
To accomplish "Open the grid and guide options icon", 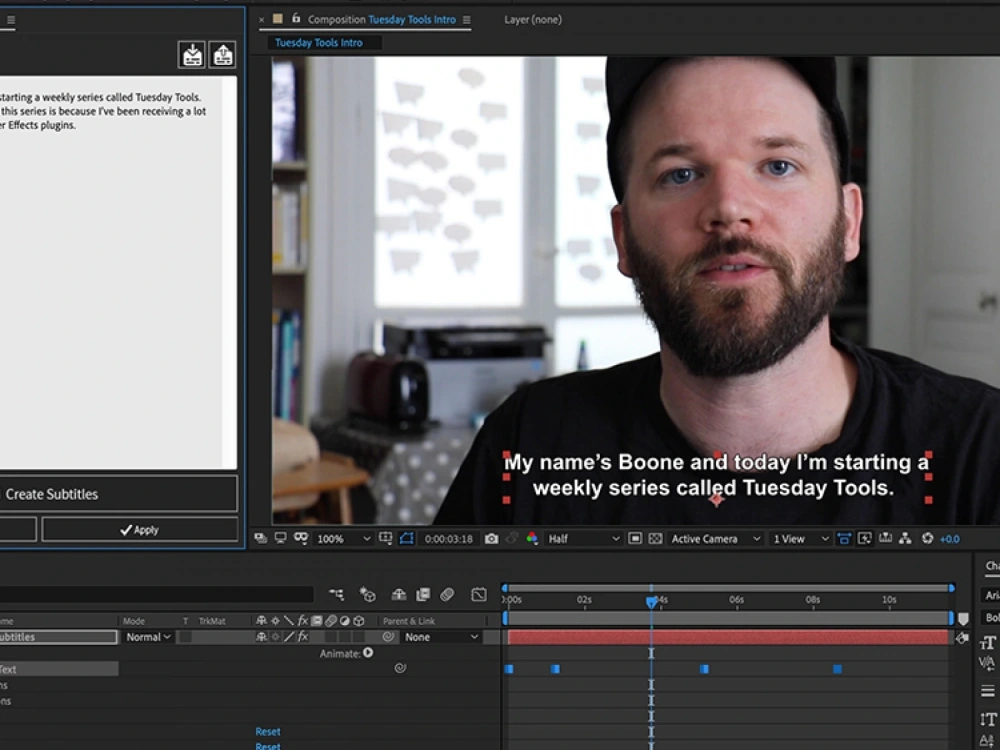I will pos(386,538).
